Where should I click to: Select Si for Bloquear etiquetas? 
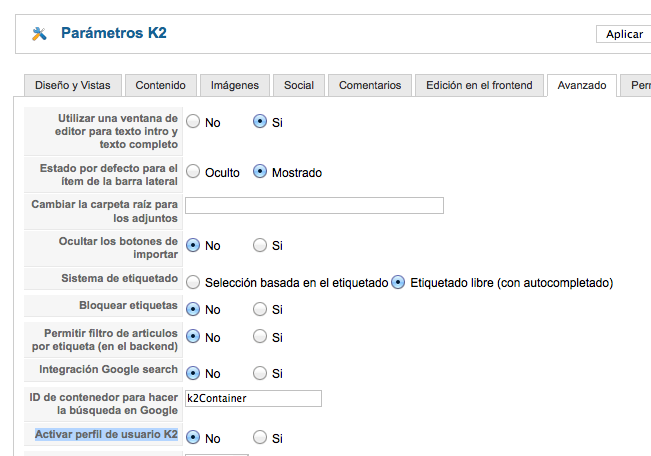260,309
